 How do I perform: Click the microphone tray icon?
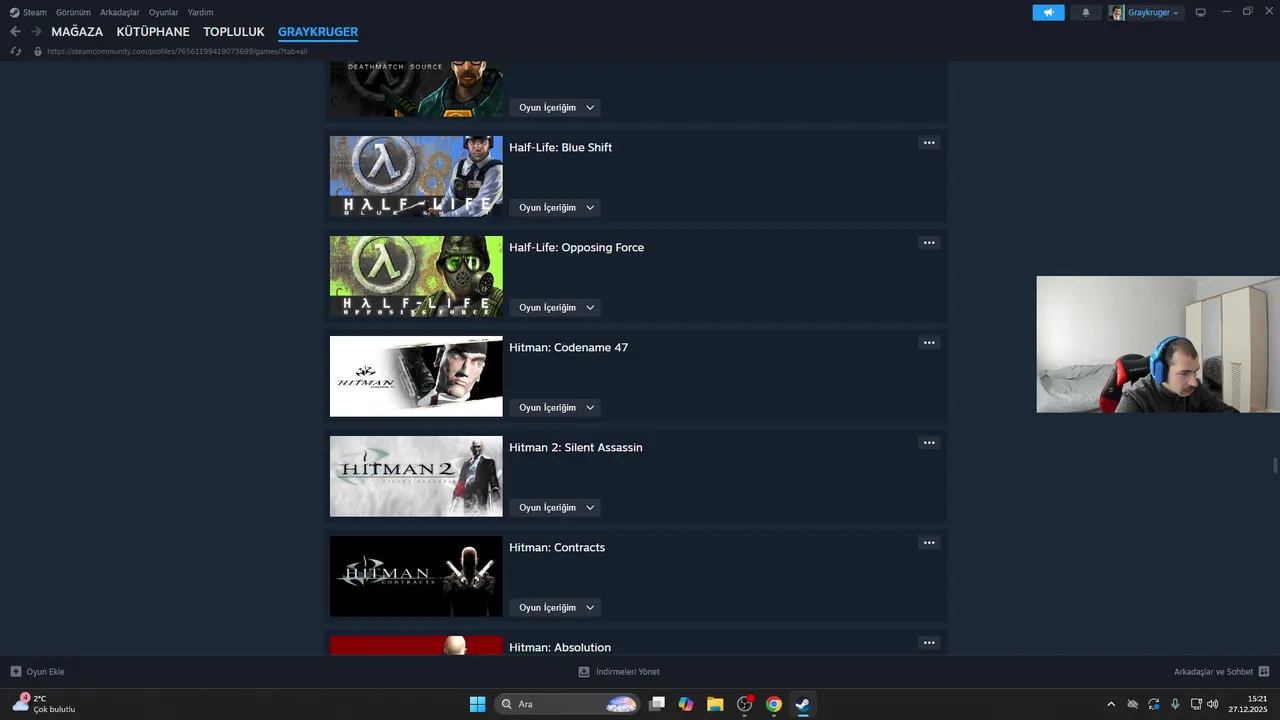(1175, 704)
